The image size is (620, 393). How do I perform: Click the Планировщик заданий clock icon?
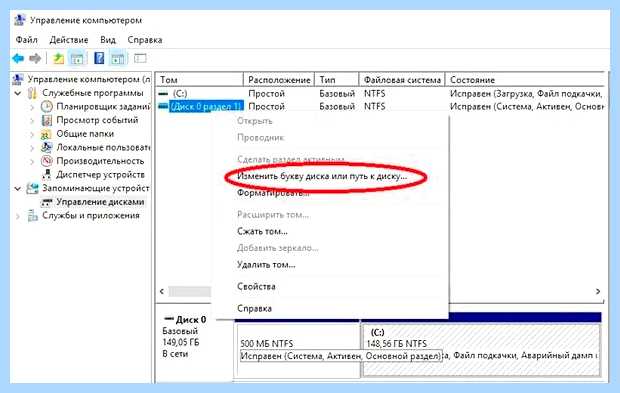(47, 106)
